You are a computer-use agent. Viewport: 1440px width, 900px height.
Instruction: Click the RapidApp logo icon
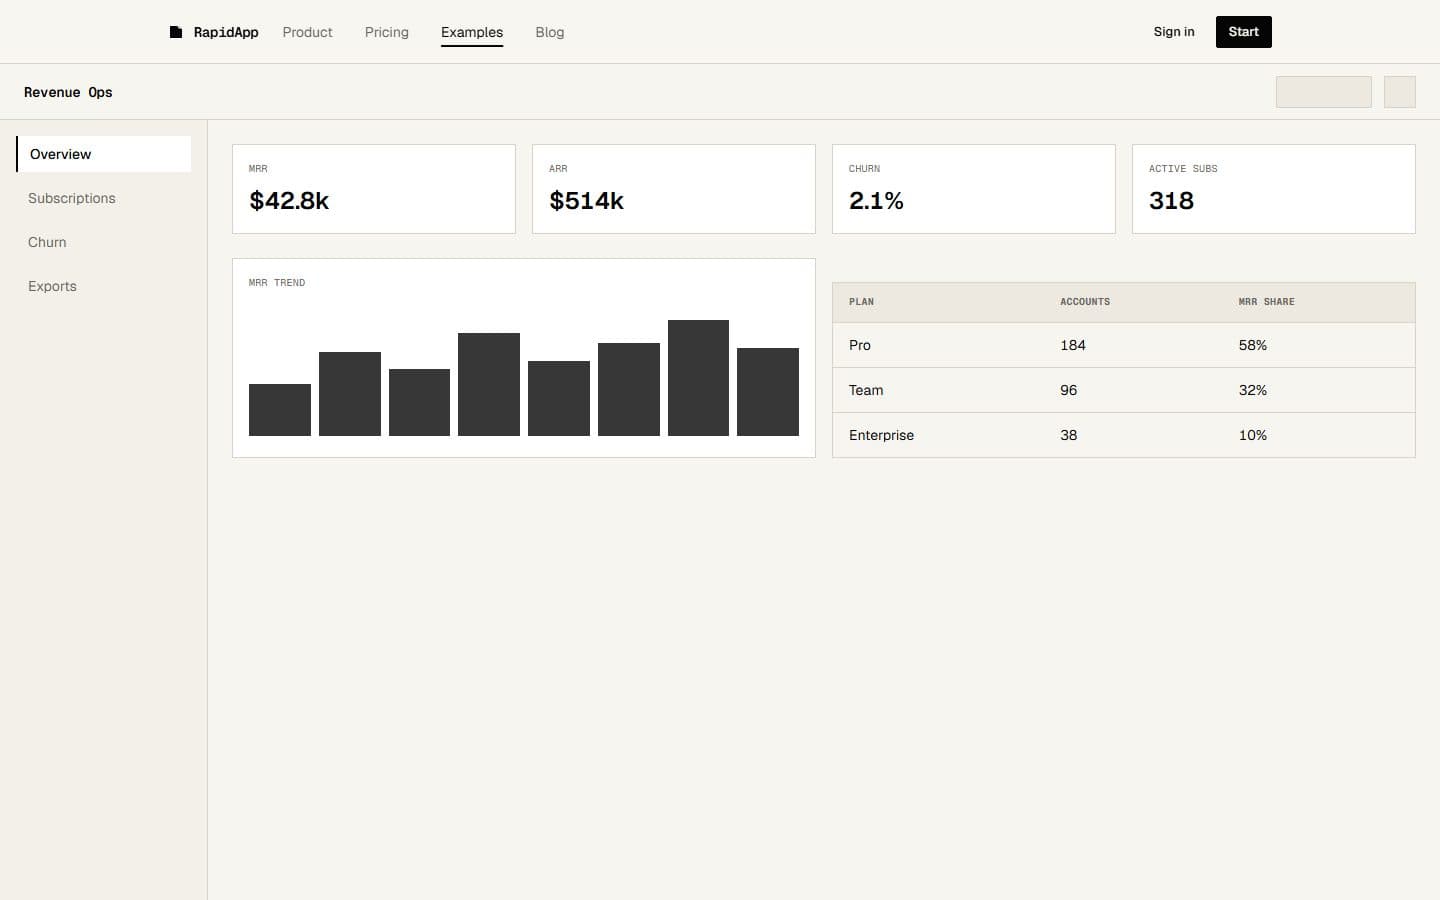pyautogui.click(x=176, y=32)
